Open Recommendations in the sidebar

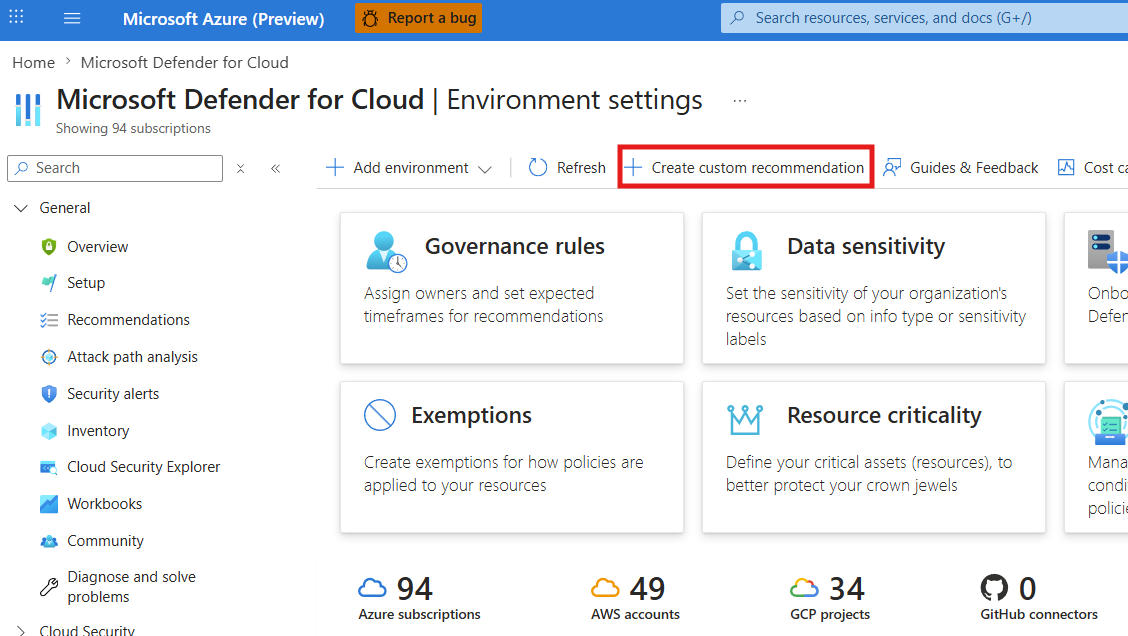point(128,319)
